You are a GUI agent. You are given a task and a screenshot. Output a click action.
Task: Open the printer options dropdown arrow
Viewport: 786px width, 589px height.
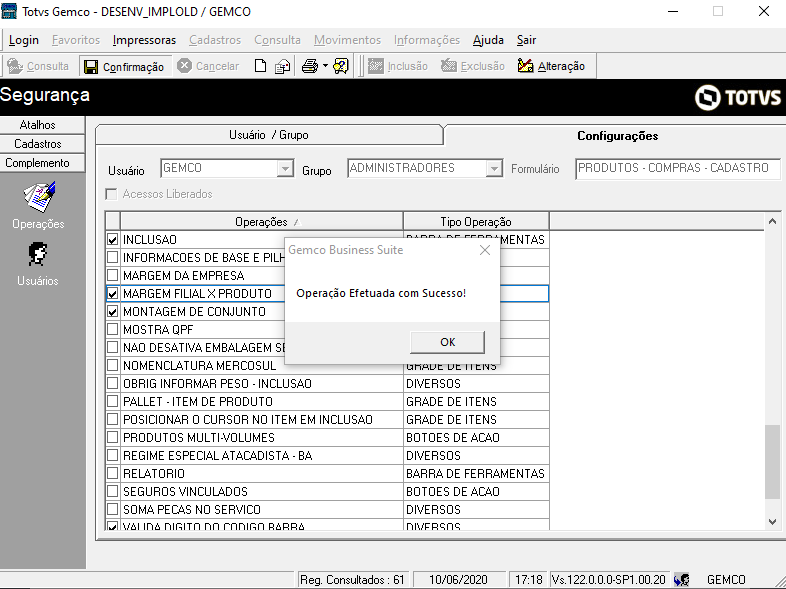click(325, 66)
